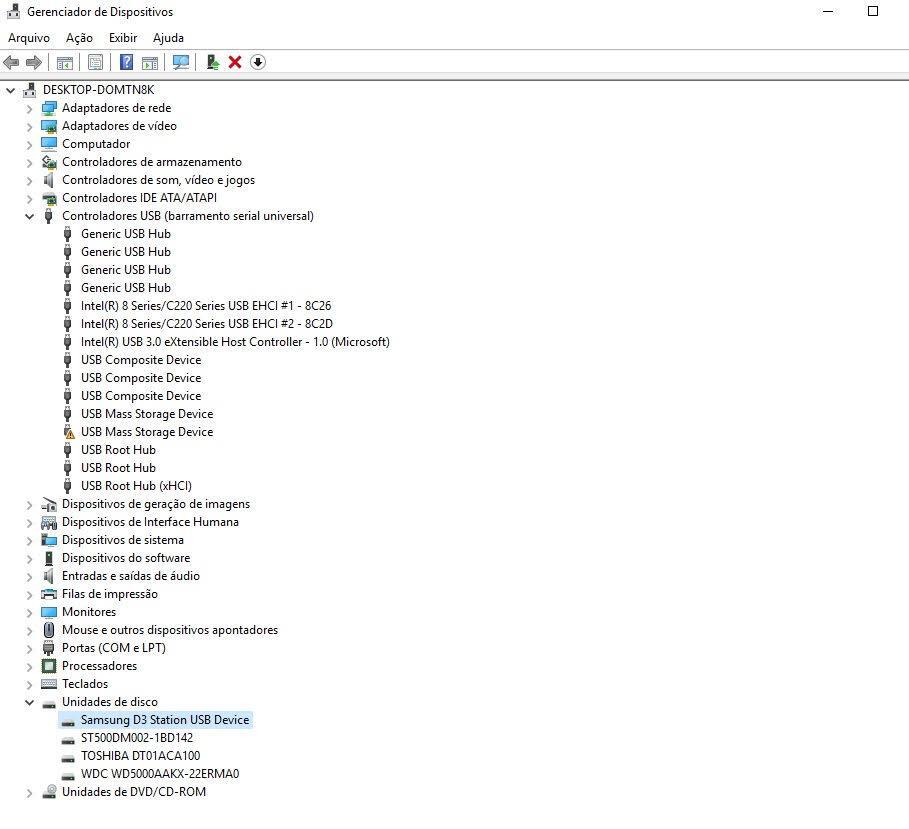This screenshot has width=909, height=829.
Task: Click the Adaptadores de vídeo icon
Action: coord(49,126)
